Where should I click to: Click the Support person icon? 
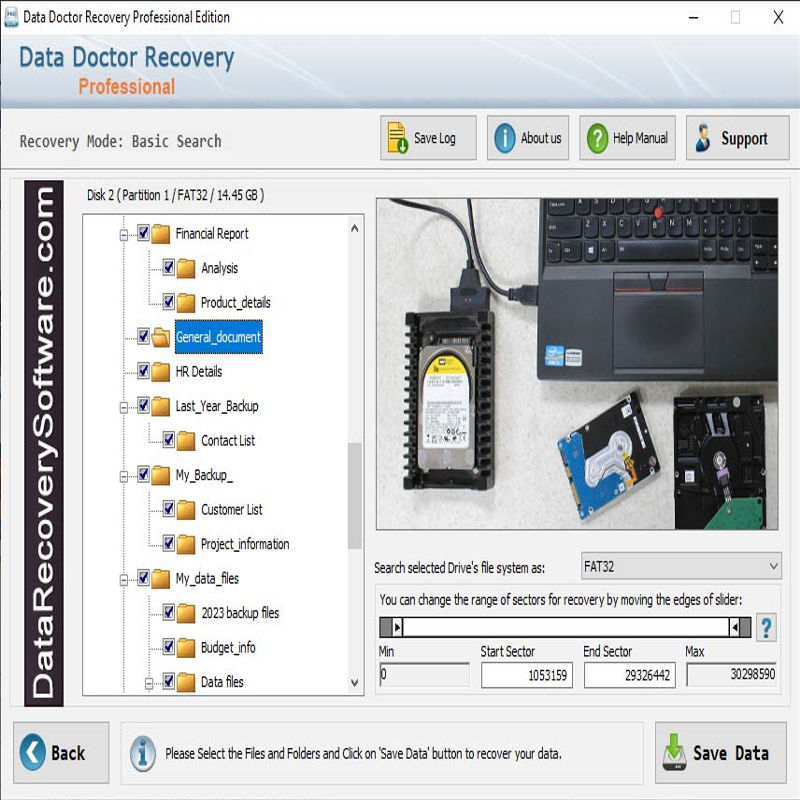pyautogui.click(x=703, y=138)
